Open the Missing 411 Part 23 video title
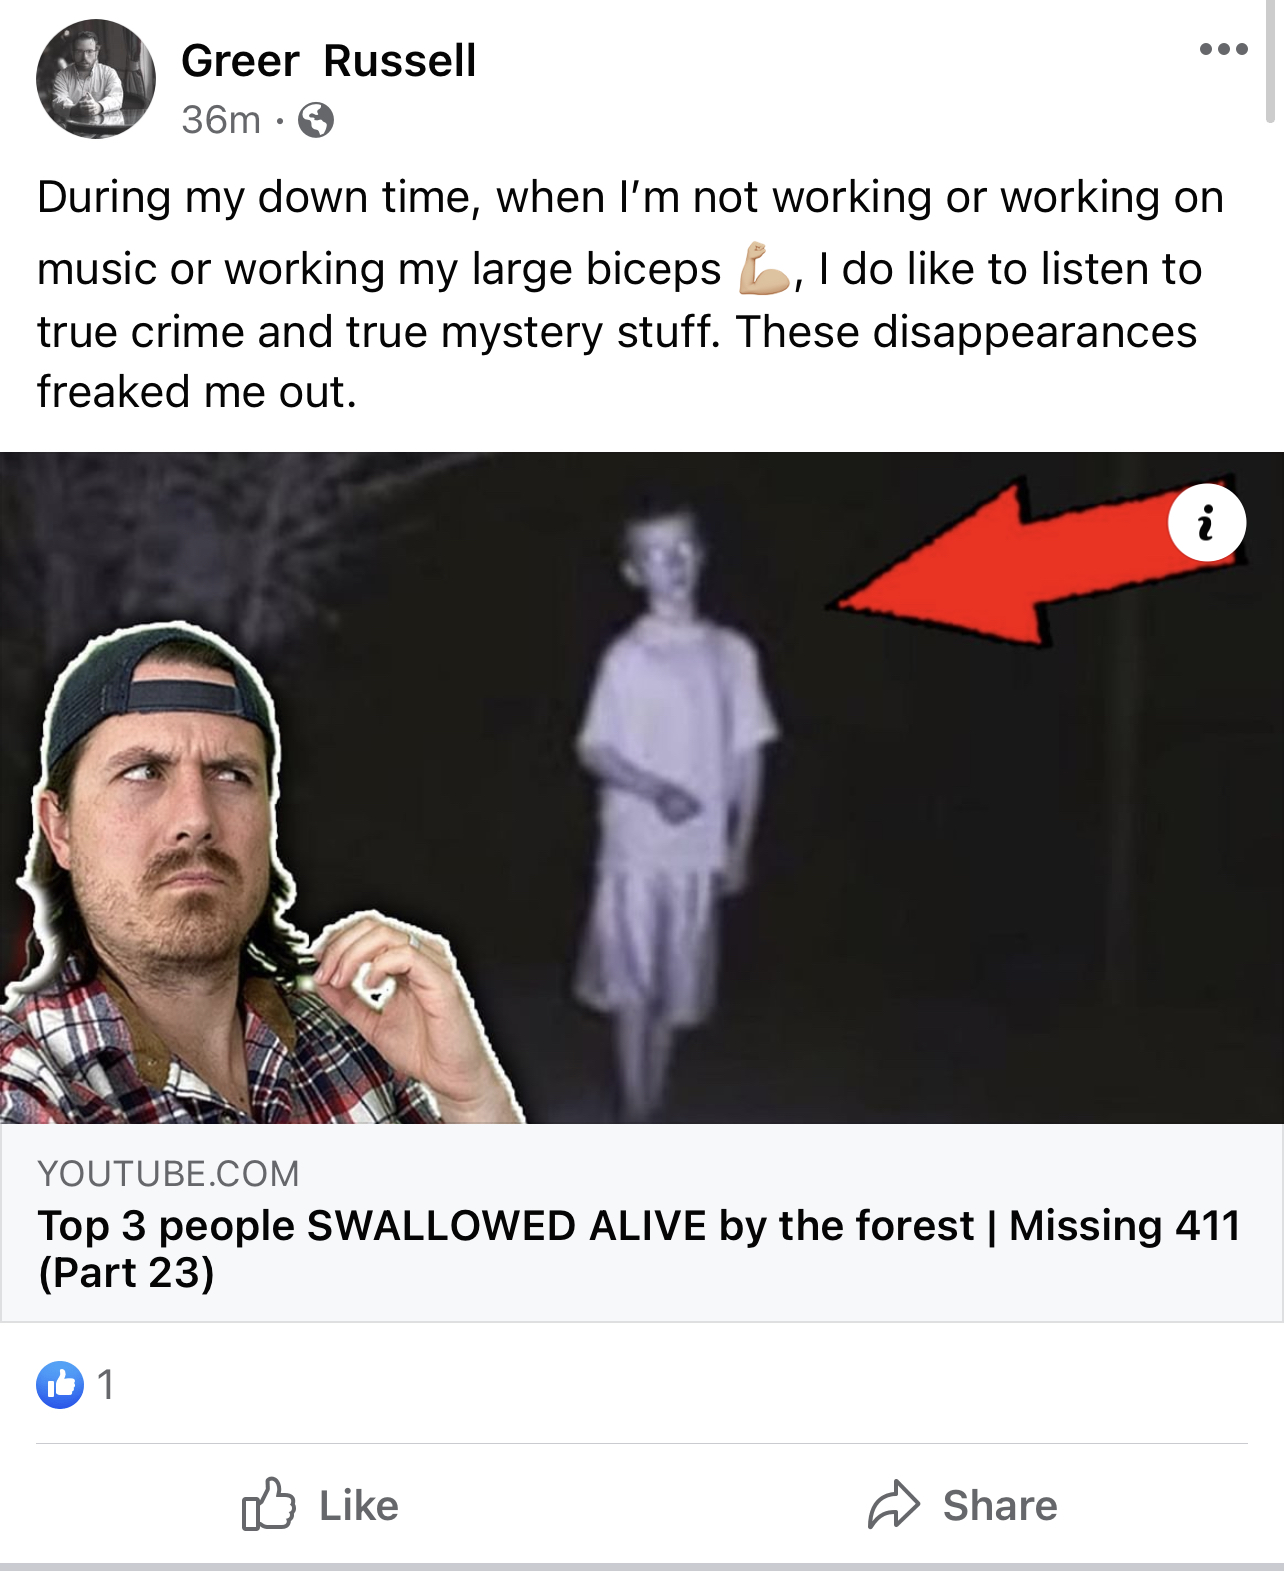This screenshot has height=1571, width=1284. 639,1249
